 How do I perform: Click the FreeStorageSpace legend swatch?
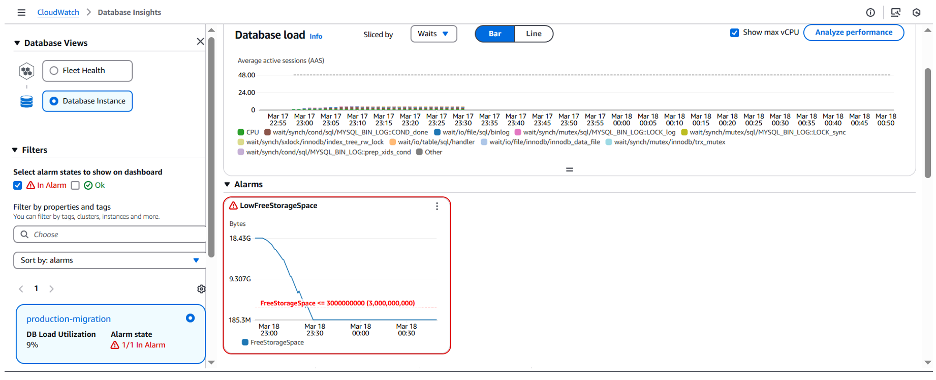(245, 342)
